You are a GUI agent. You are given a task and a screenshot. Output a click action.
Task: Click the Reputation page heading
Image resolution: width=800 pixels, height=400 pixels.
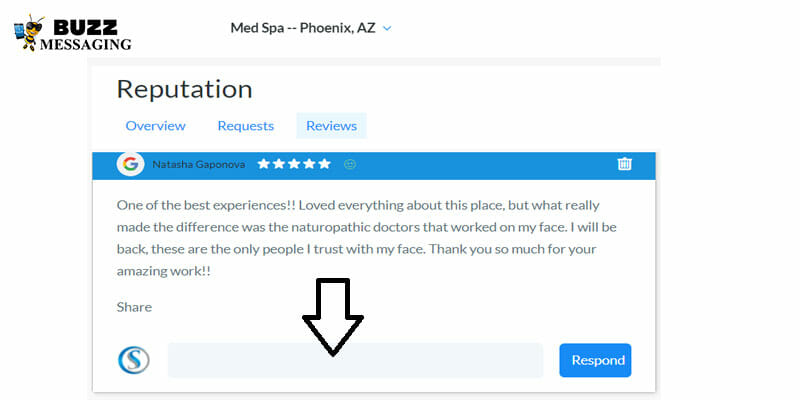[183, 88]
